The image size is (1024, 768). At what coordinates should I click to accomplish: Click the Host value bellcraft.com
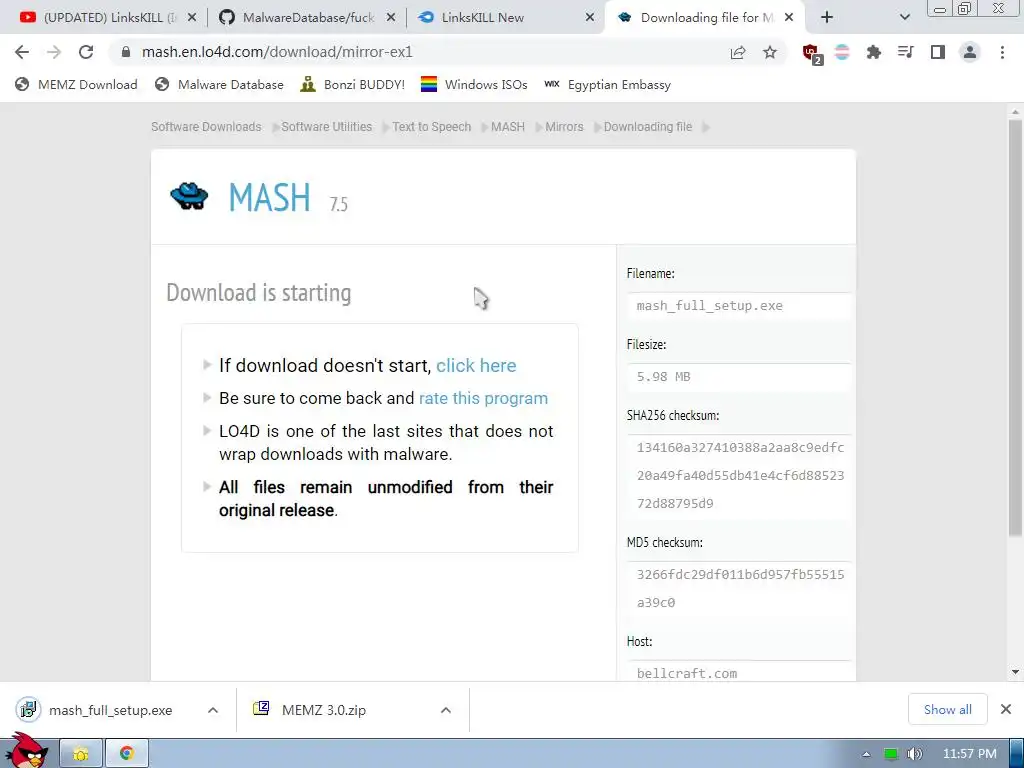(739, 672)
